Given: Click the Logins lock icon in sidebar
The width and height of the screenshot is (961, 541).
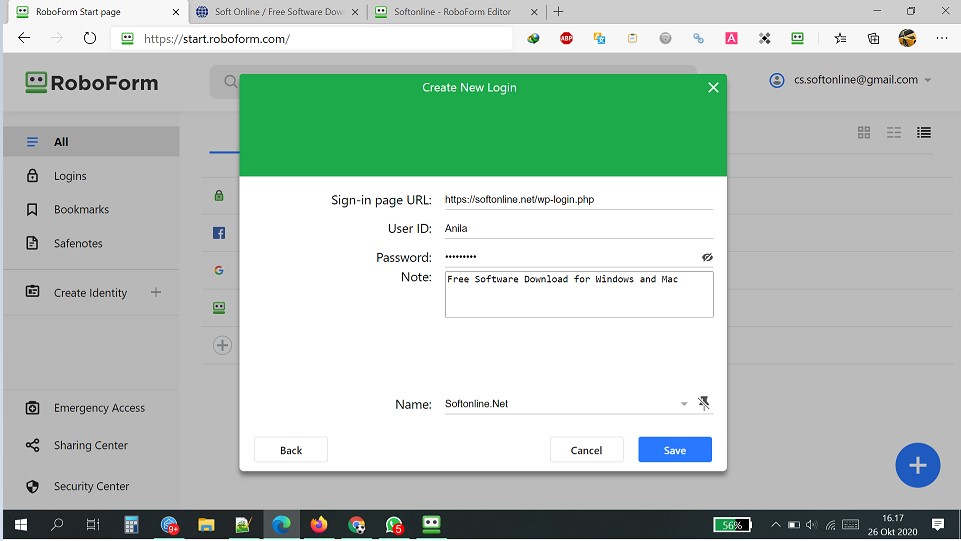Looking at the screenshot, I should [x=32, y=176].
